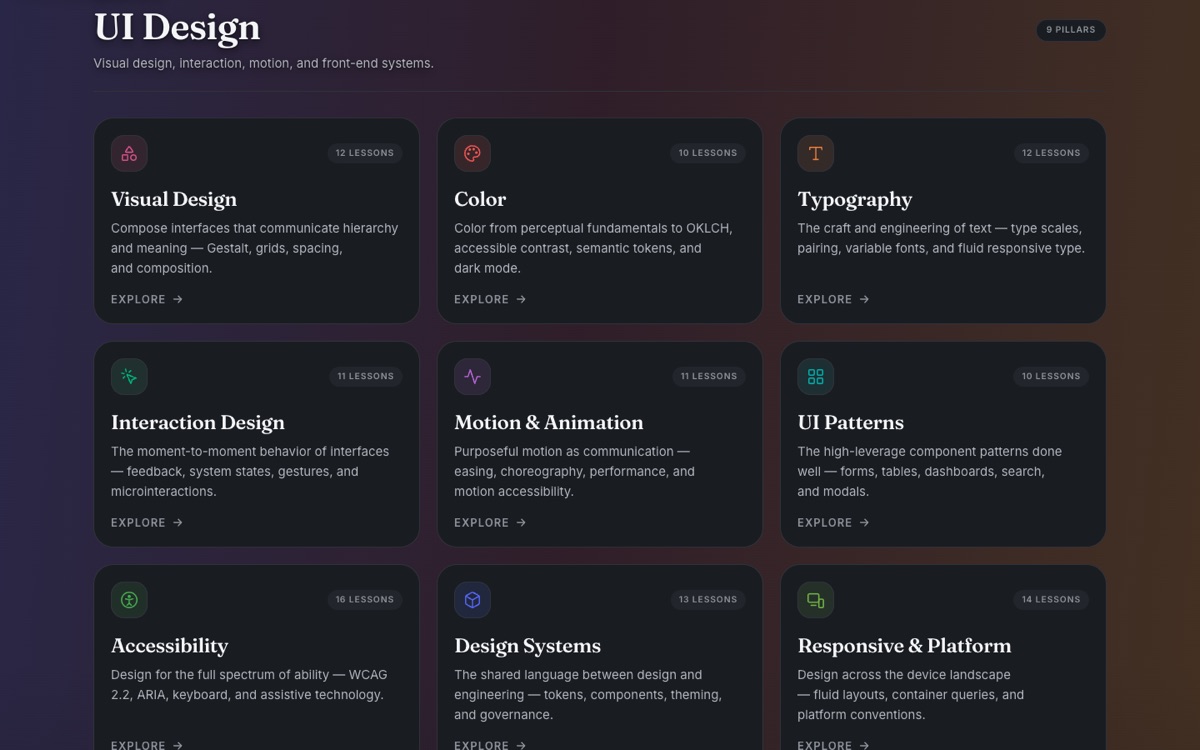Click the UI Design page heading
Screen dimensions: 1200x750
click(177, 27)
